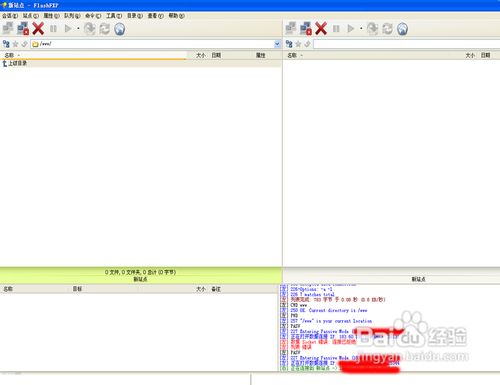Click the red X abort icon in right toolbar

321,29
